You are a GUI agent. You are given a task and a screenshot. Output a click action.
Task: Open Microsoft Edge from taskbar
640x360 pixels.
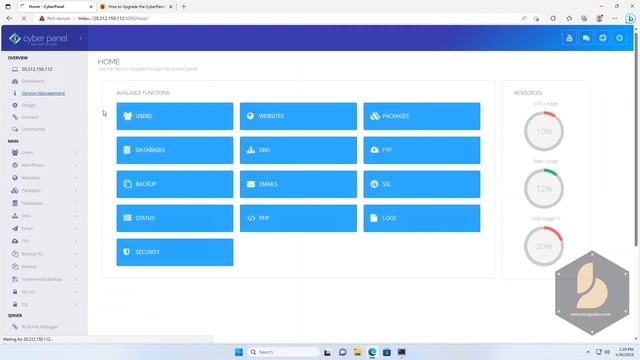(372, 352)
